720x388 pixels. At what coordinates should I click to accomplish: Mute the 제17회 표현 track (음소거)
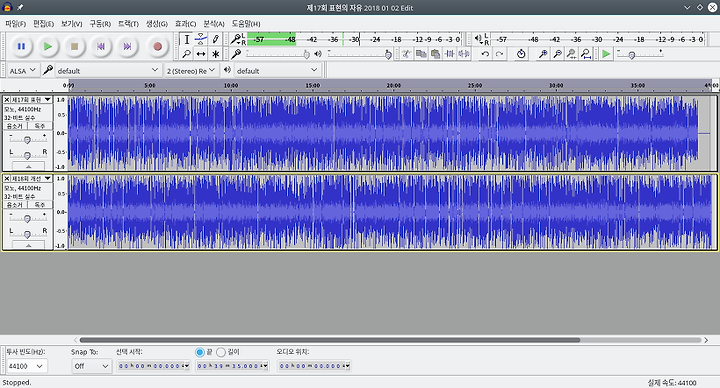tap(15, 125)
